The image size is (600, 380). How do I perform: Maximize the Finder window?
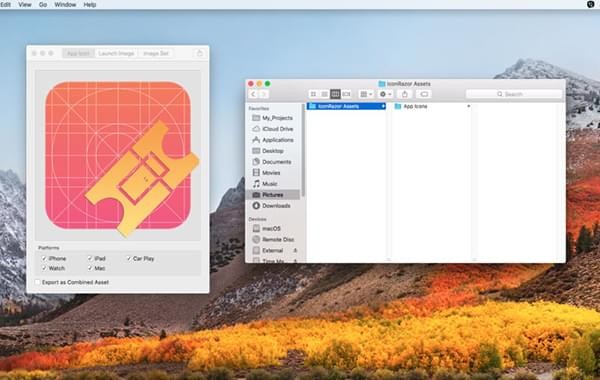(x=268, y=83)
